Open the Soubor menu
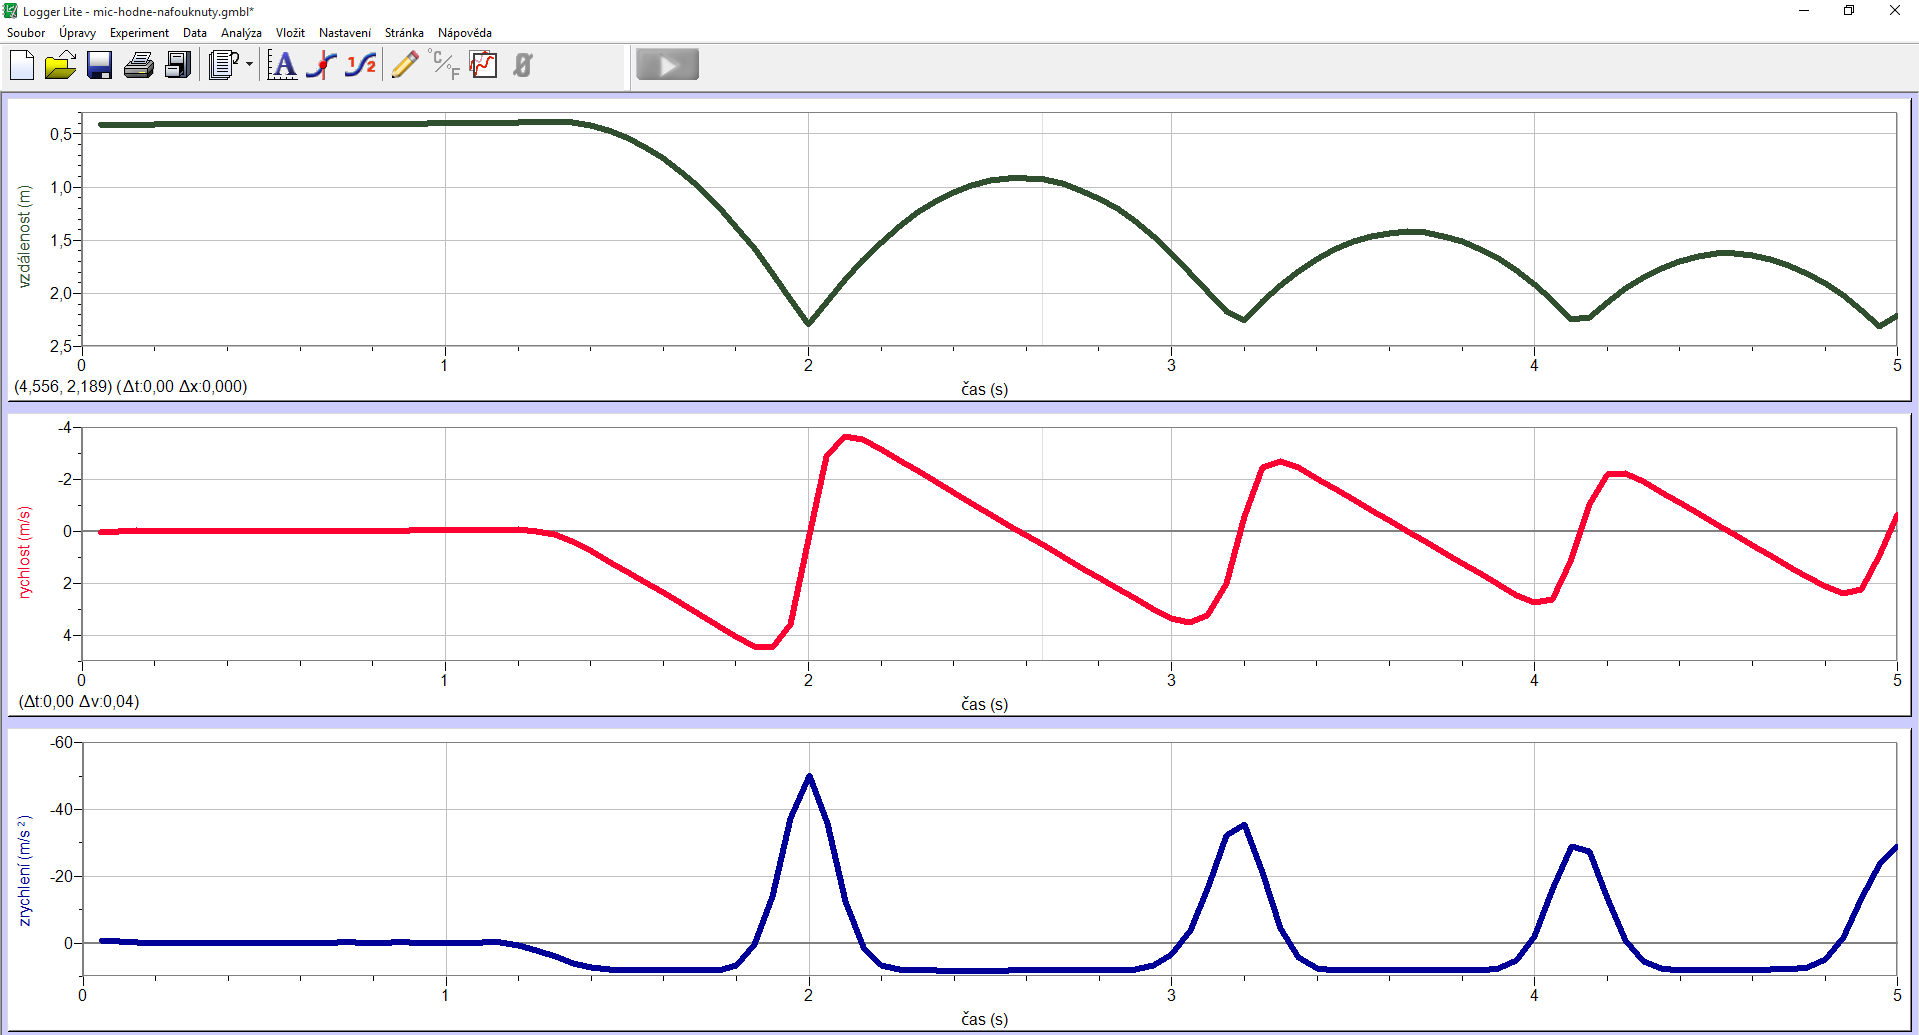The image size is (1919, 1035). coord(26,33)
